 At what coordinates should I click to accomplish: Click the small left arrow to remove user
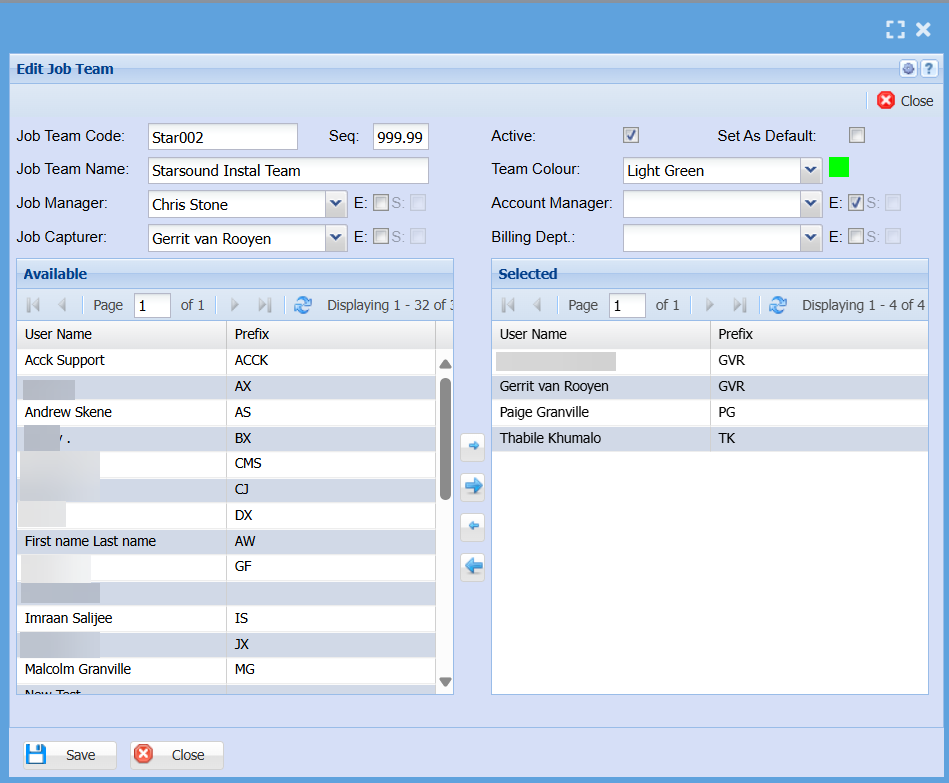tap(473, 526)
